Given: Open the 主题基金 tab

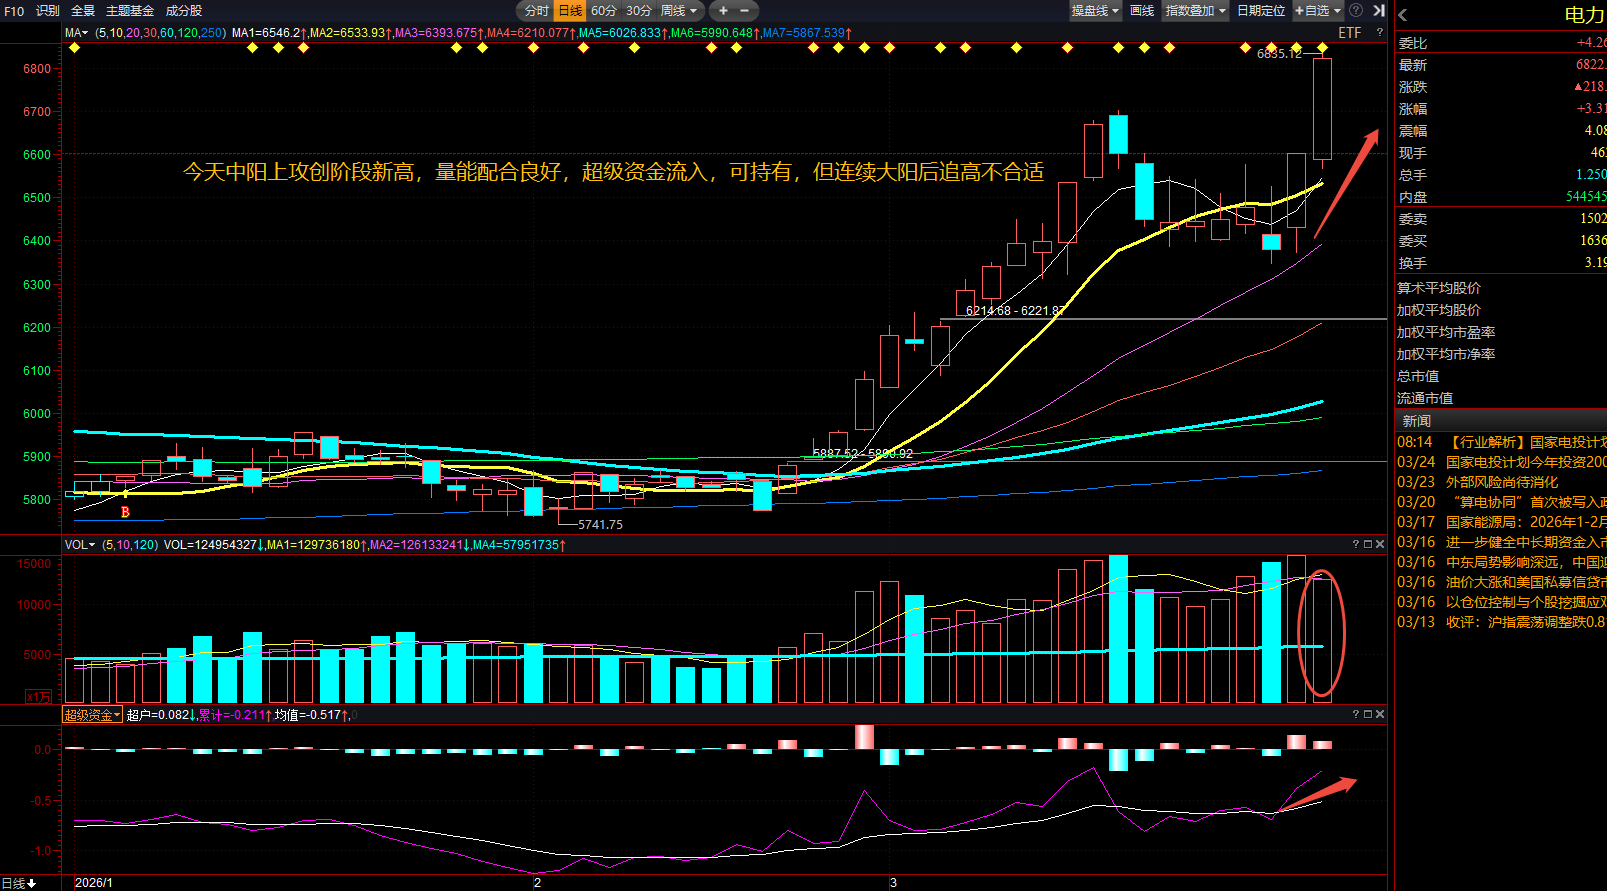Looking at the screenshot, I should 130,11.
